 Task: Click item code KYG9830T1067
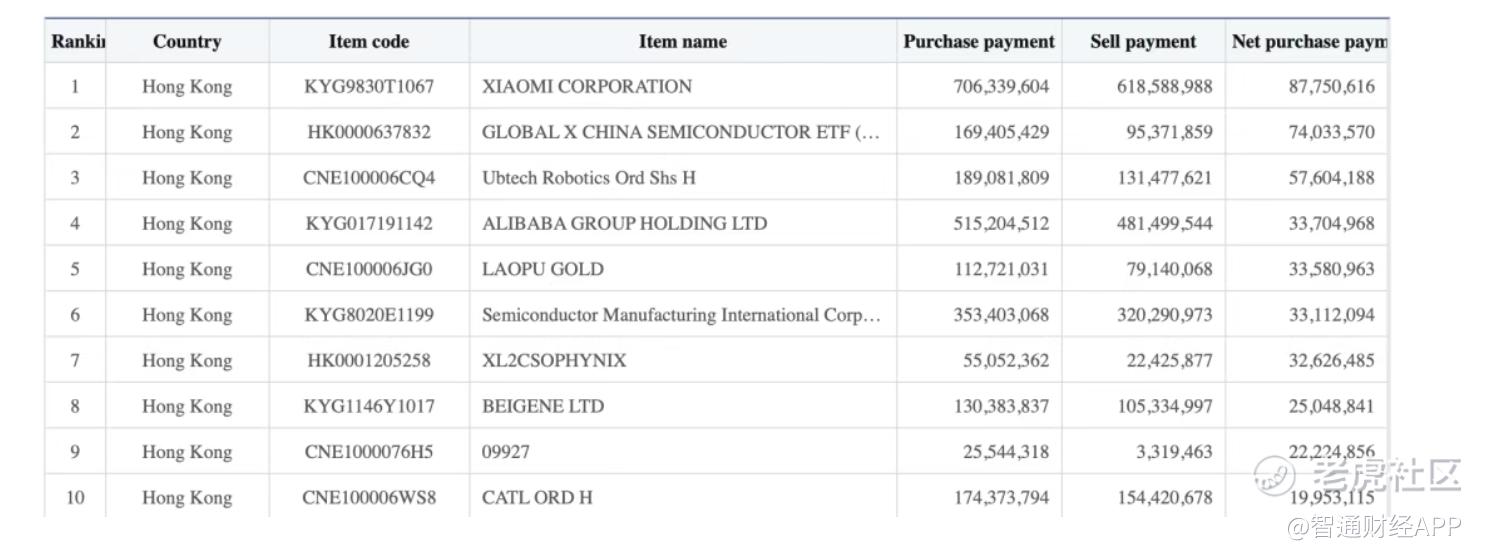(x=369, y=87)
